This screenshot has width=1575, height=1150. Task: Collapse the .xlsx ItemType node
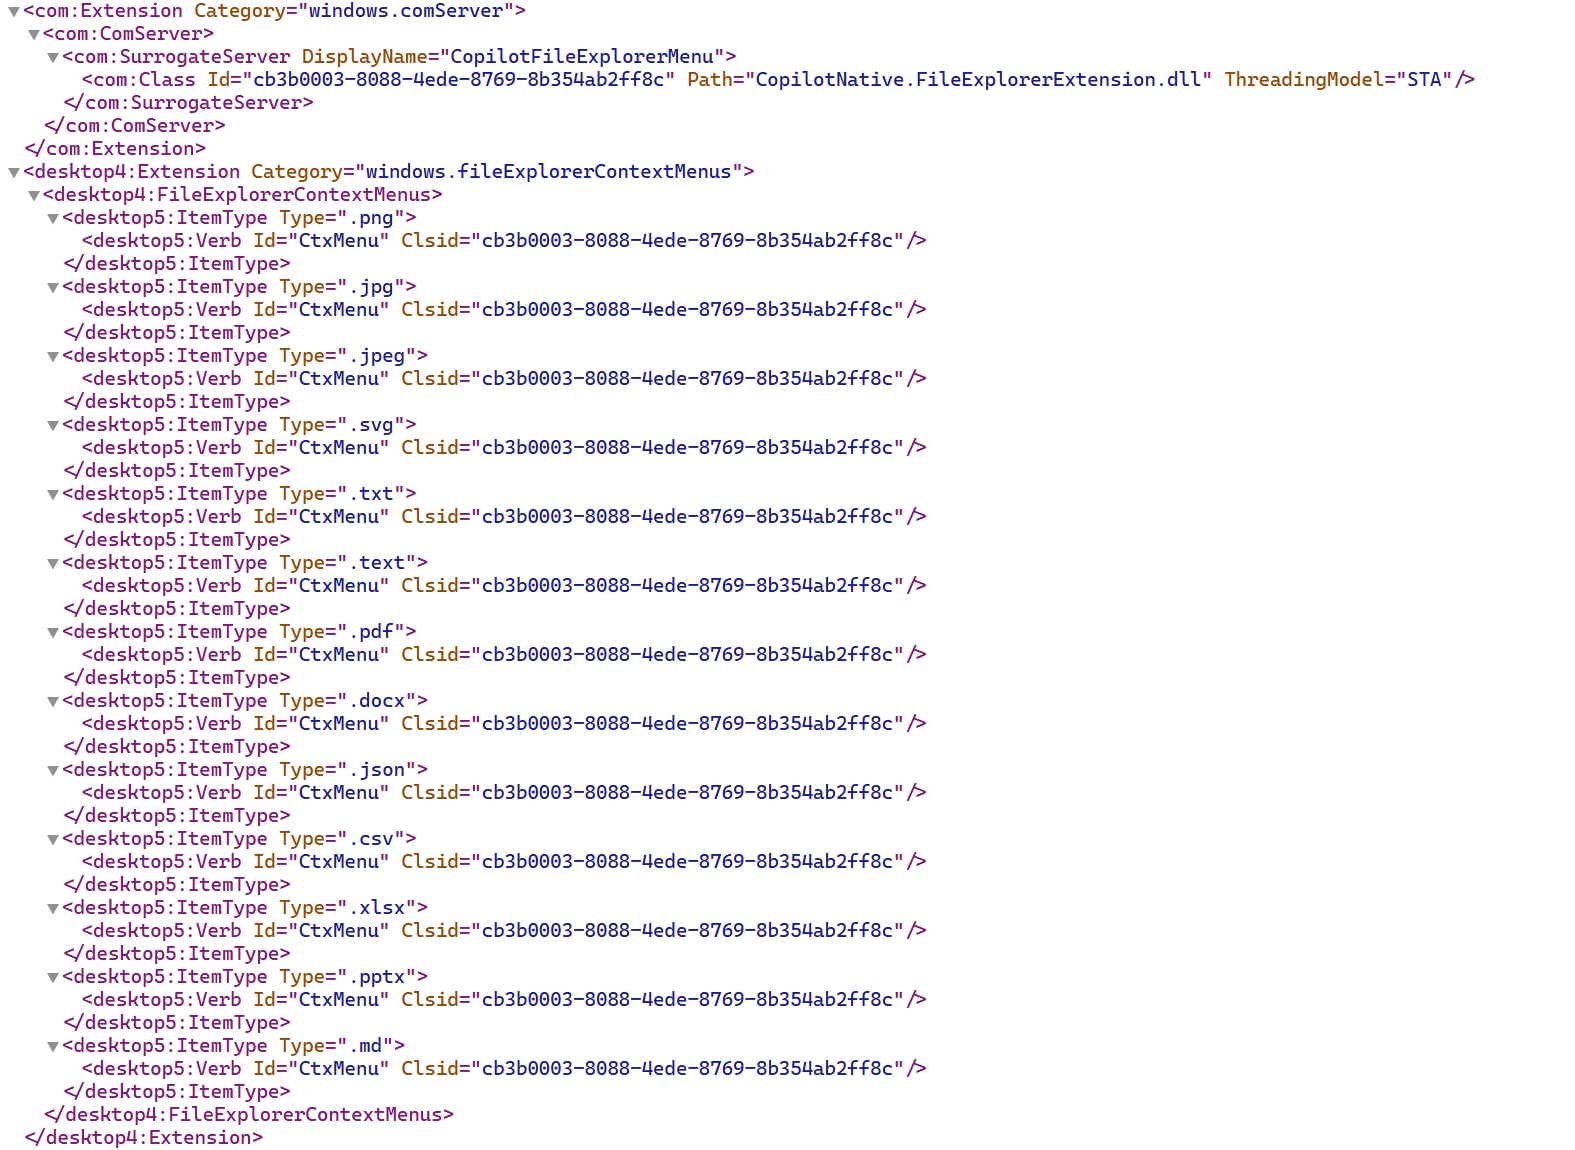click(53, 909)
